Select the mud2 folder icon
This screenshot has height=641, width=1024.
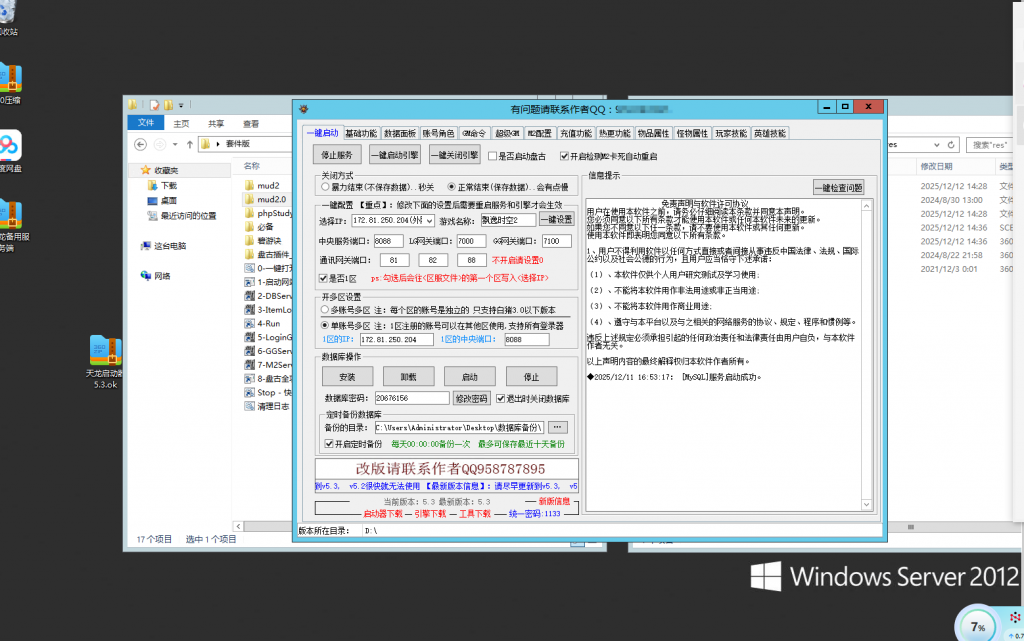pyautogui.click(x=250, y=185)
